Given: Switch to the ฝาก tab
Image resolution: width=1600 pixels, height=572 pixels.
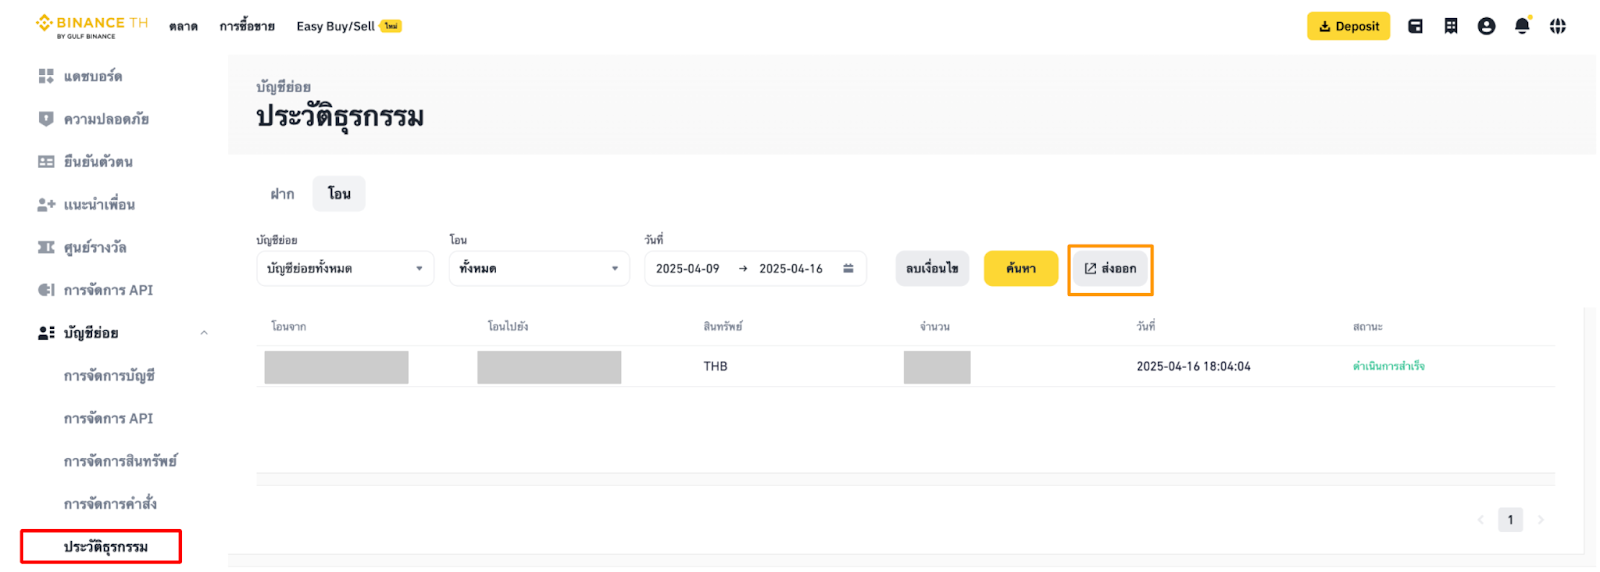Looking at the screenshot, I should [282, 194].
